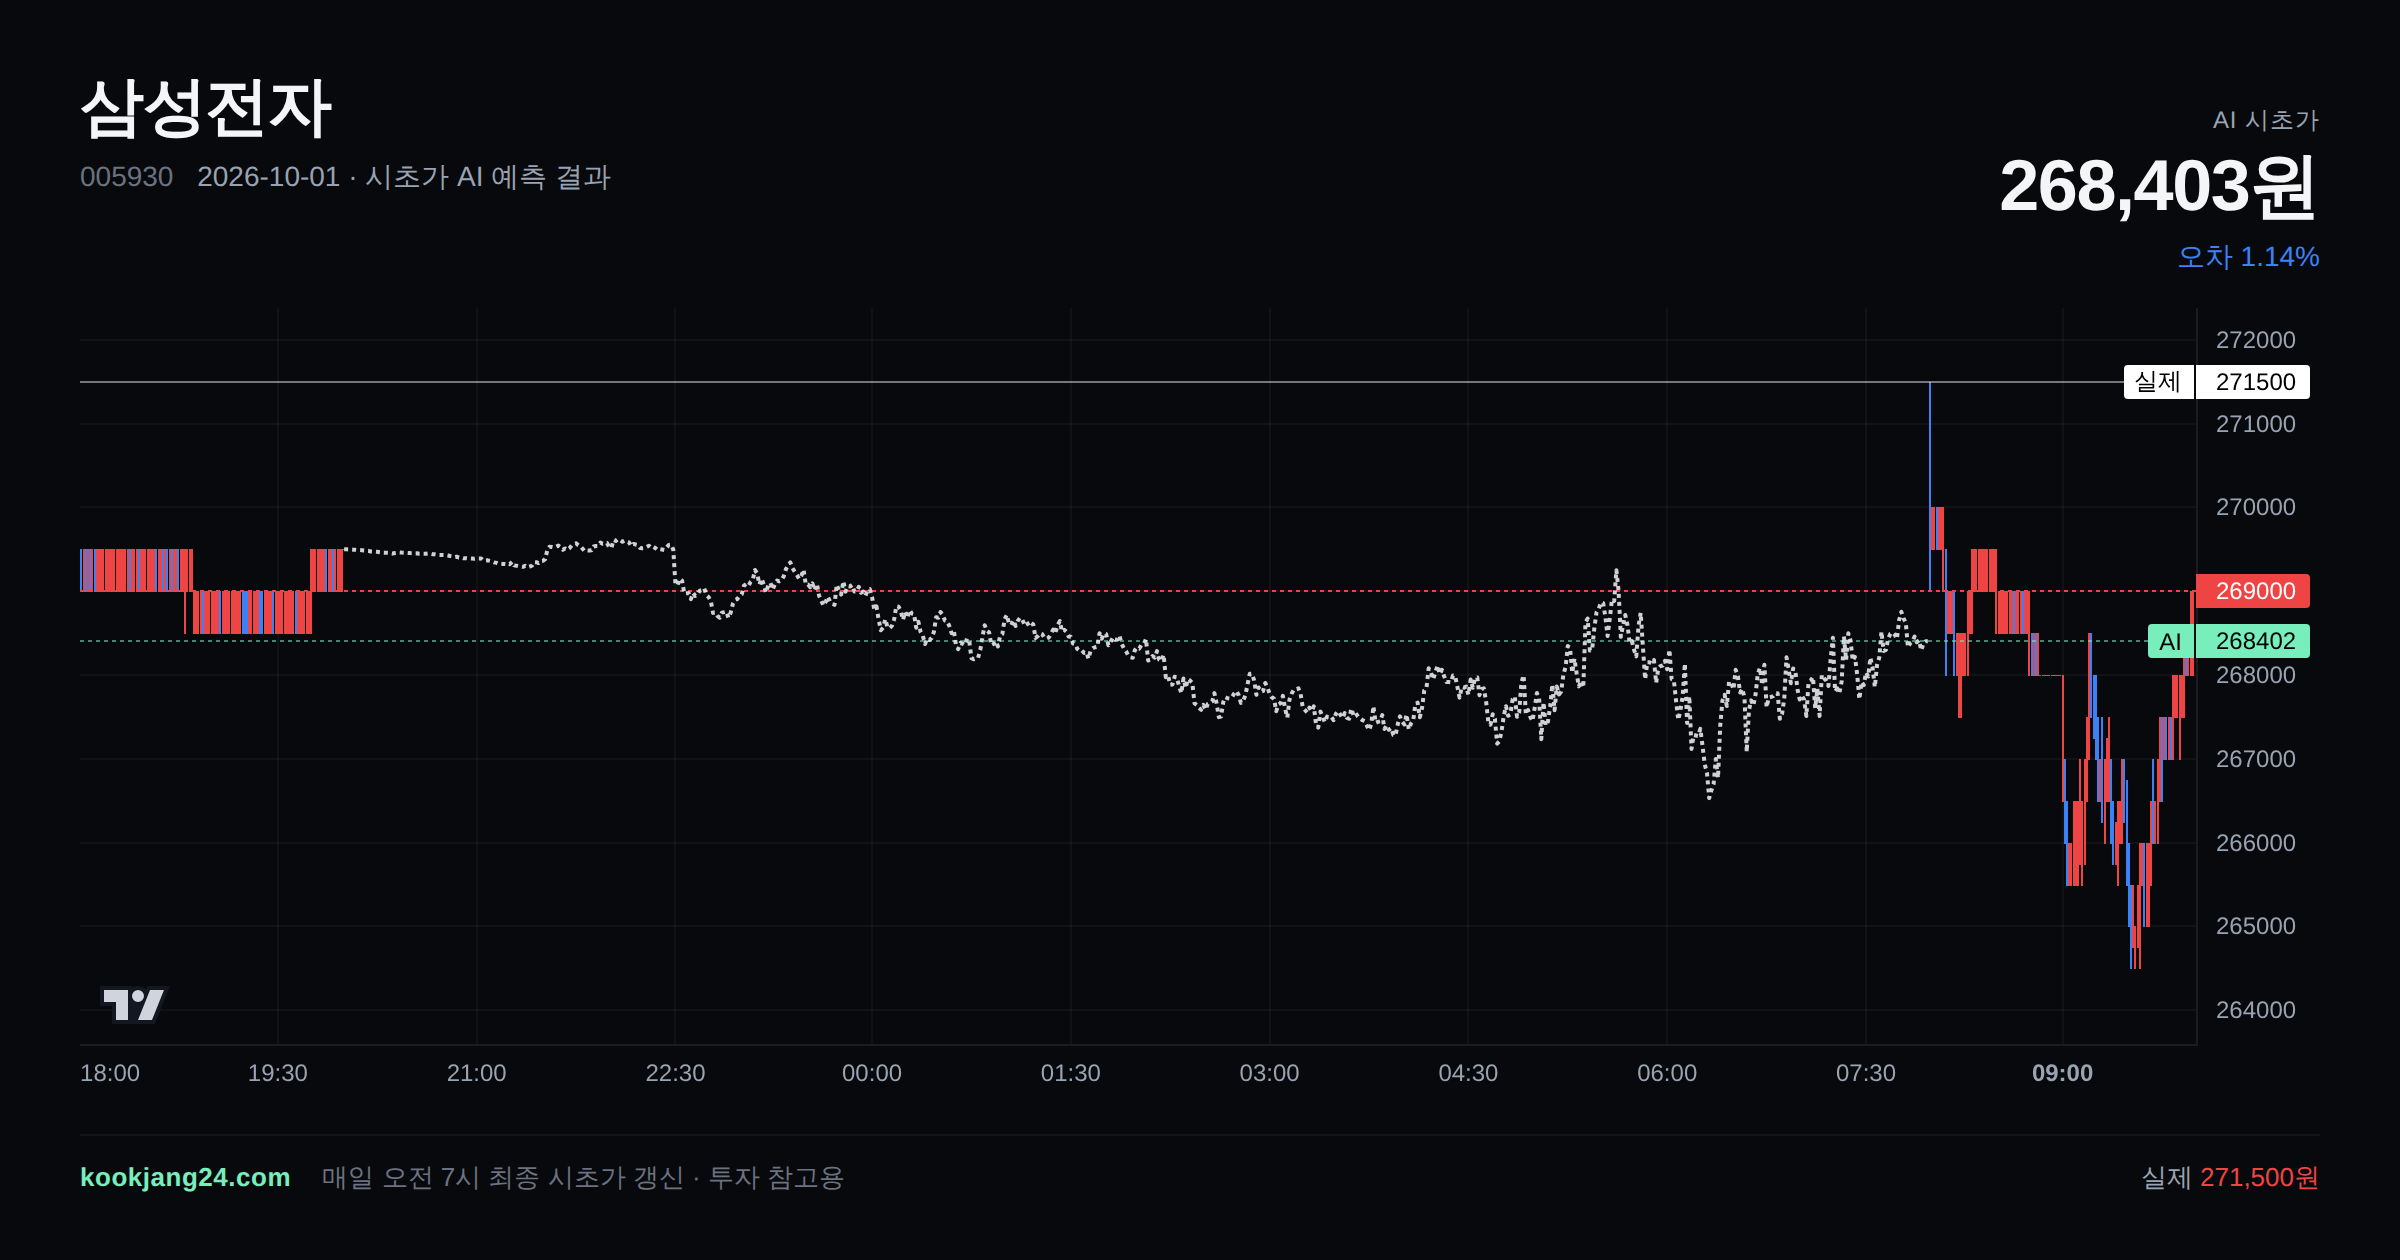Screen dimensions: 2400x1260
Task: Click the AI 시초가 heading
Action: pos(2266,120)
